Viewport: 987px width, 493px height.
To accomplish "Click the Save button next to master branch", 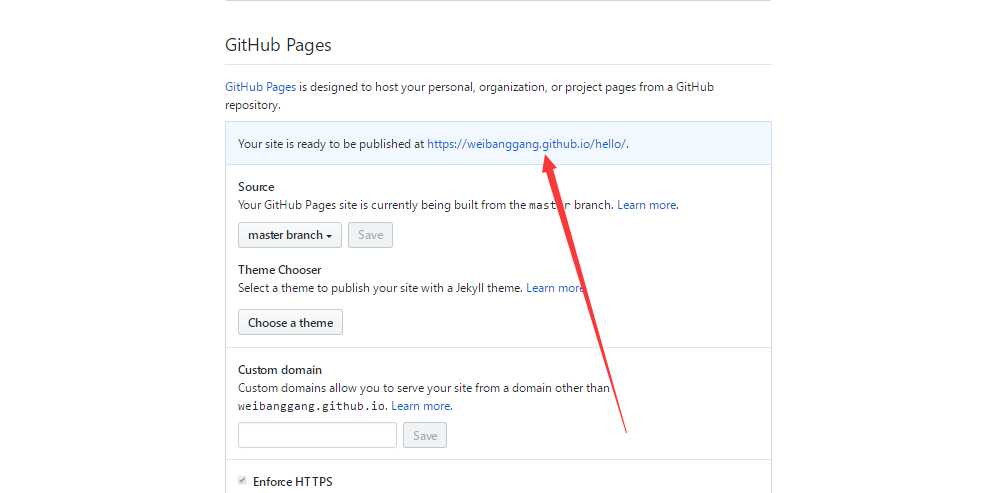I will click(370, 235).
